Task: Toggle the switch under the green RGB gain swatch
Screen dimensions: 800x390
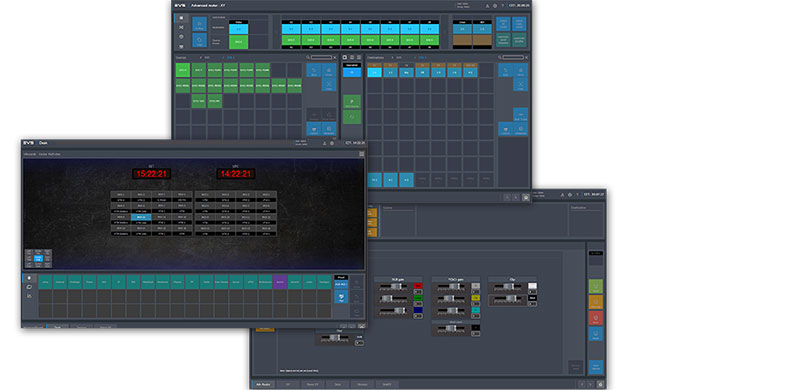Action: [x=418, y=304]
